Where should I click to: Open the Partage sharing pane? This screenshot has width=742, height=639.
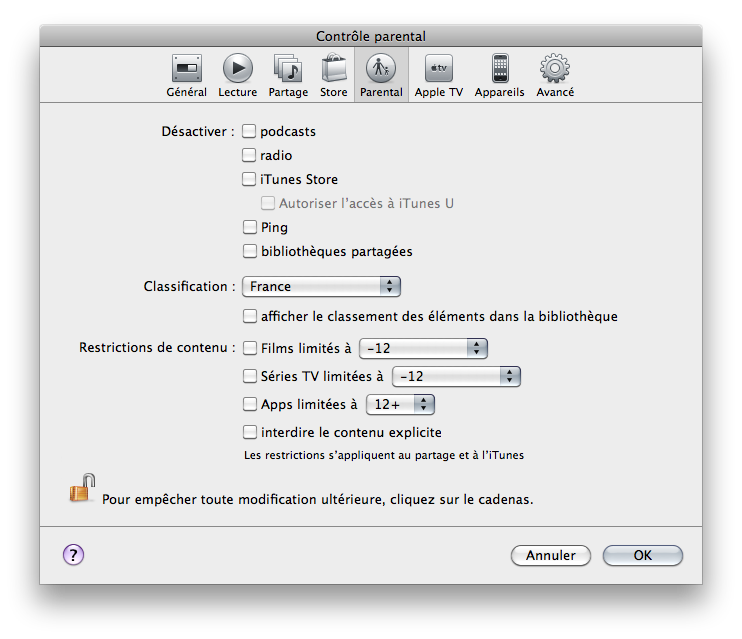[x=288, y=75]
